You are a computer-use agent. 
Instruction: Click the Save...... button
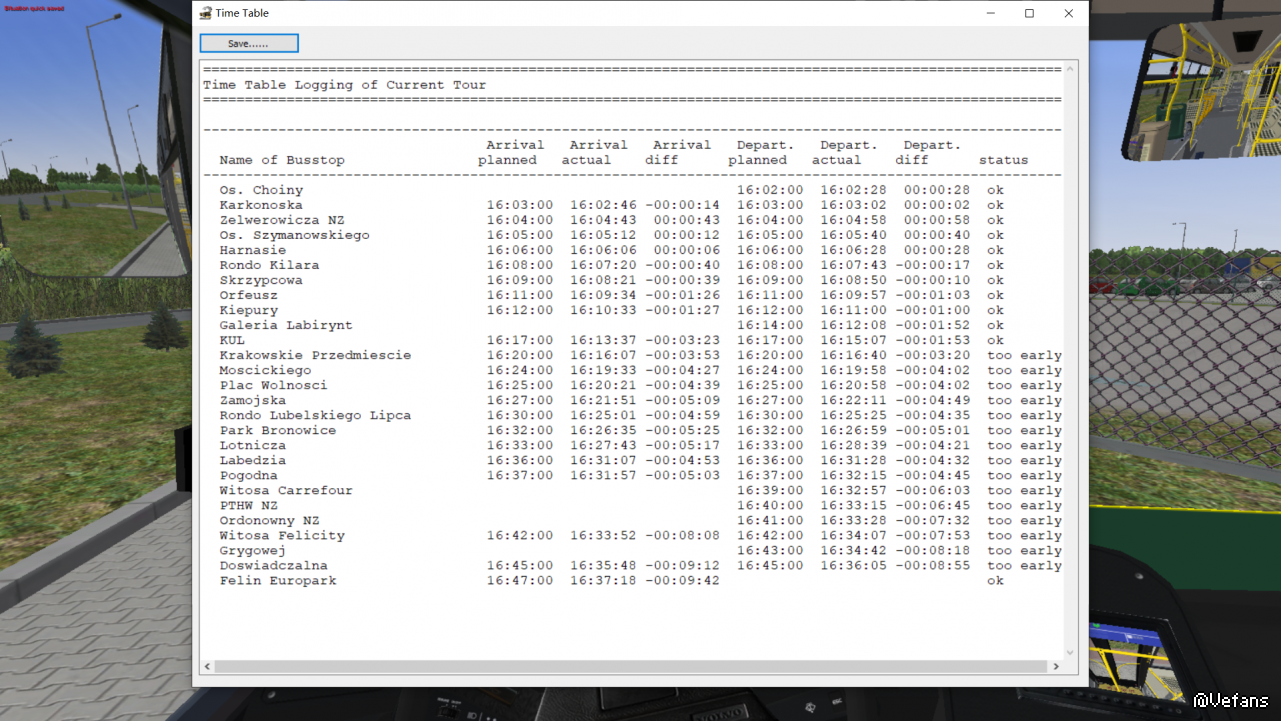tap(249, 43)
